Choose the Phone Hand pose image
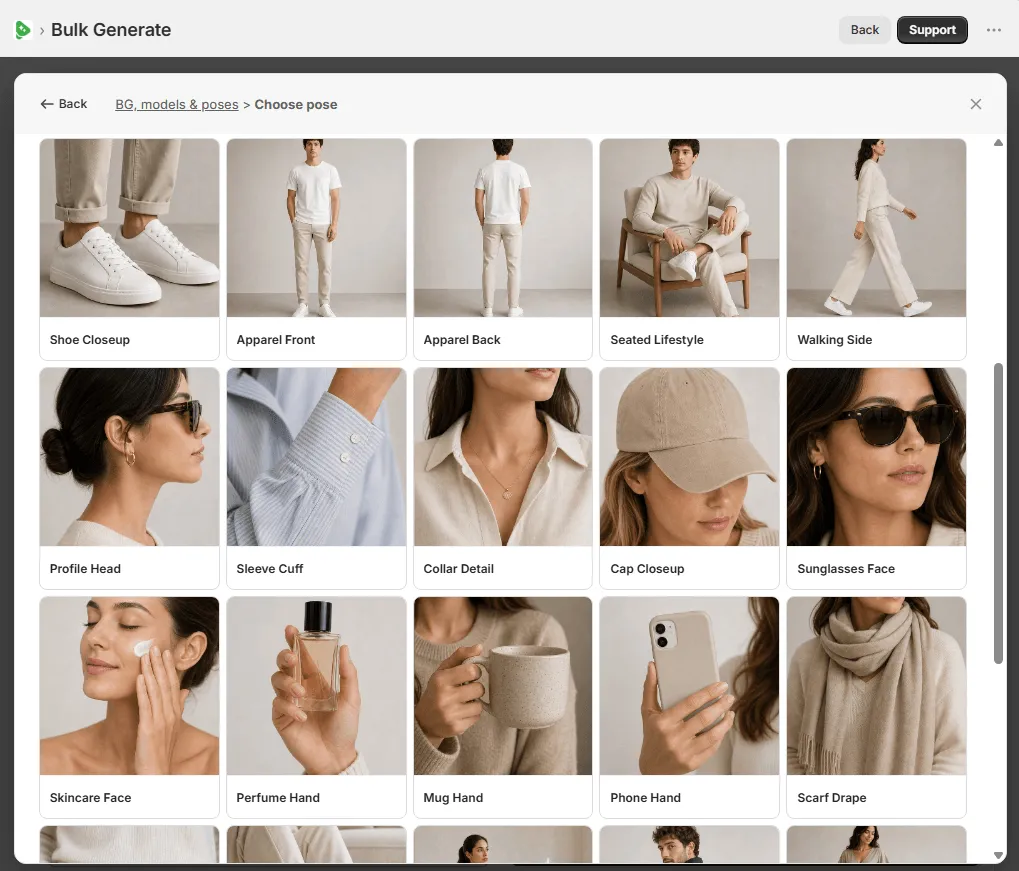This screenshot has width=1019, height=871. [690, 686]
